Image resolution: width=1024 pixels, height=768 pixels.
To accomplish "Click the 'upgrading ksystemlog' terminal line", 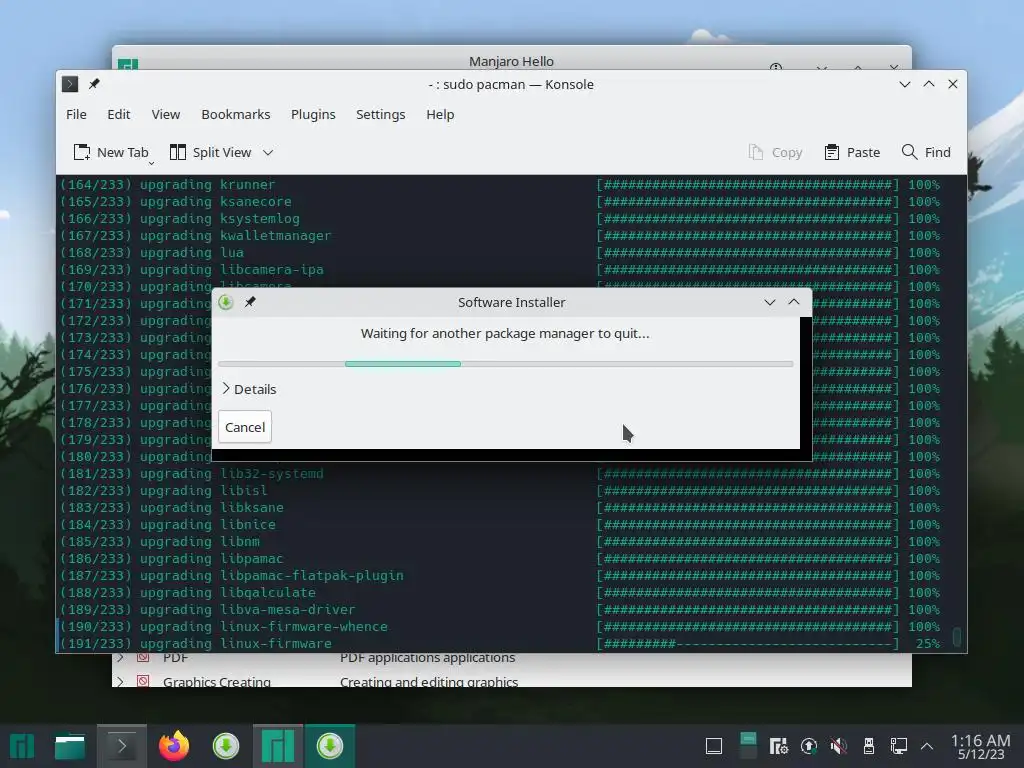I will (500, 219).
